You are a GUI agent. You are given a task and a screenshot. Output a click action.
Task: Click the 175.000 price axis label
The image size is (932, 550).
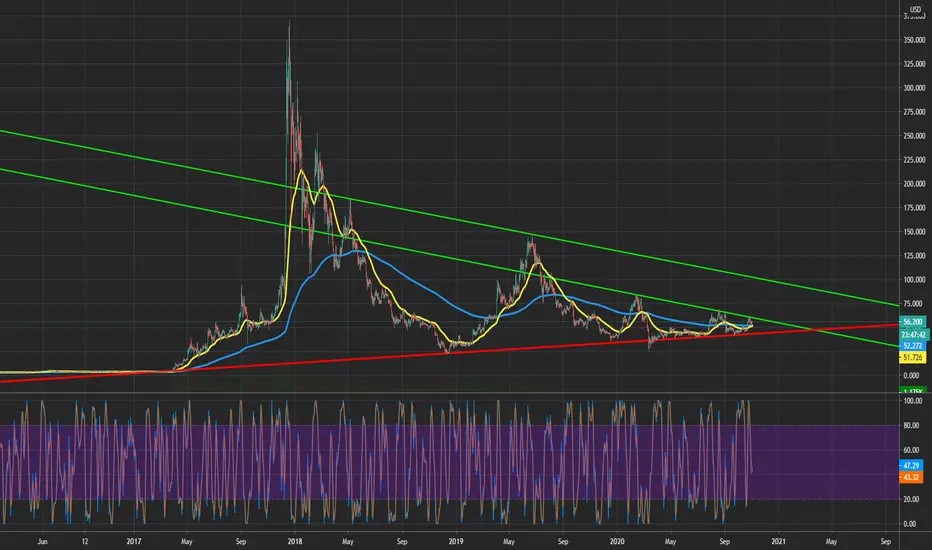[914, 208]
